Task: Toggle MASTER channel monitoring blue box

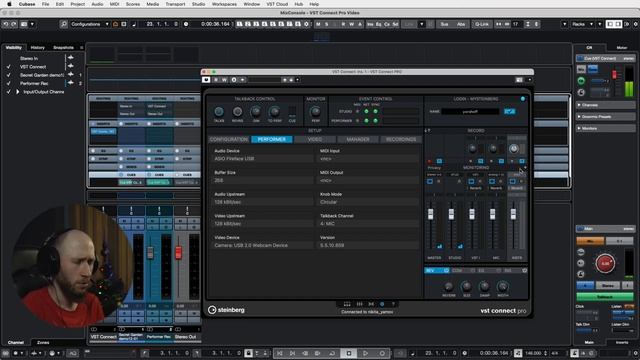Action: click(x=430, y=181)
